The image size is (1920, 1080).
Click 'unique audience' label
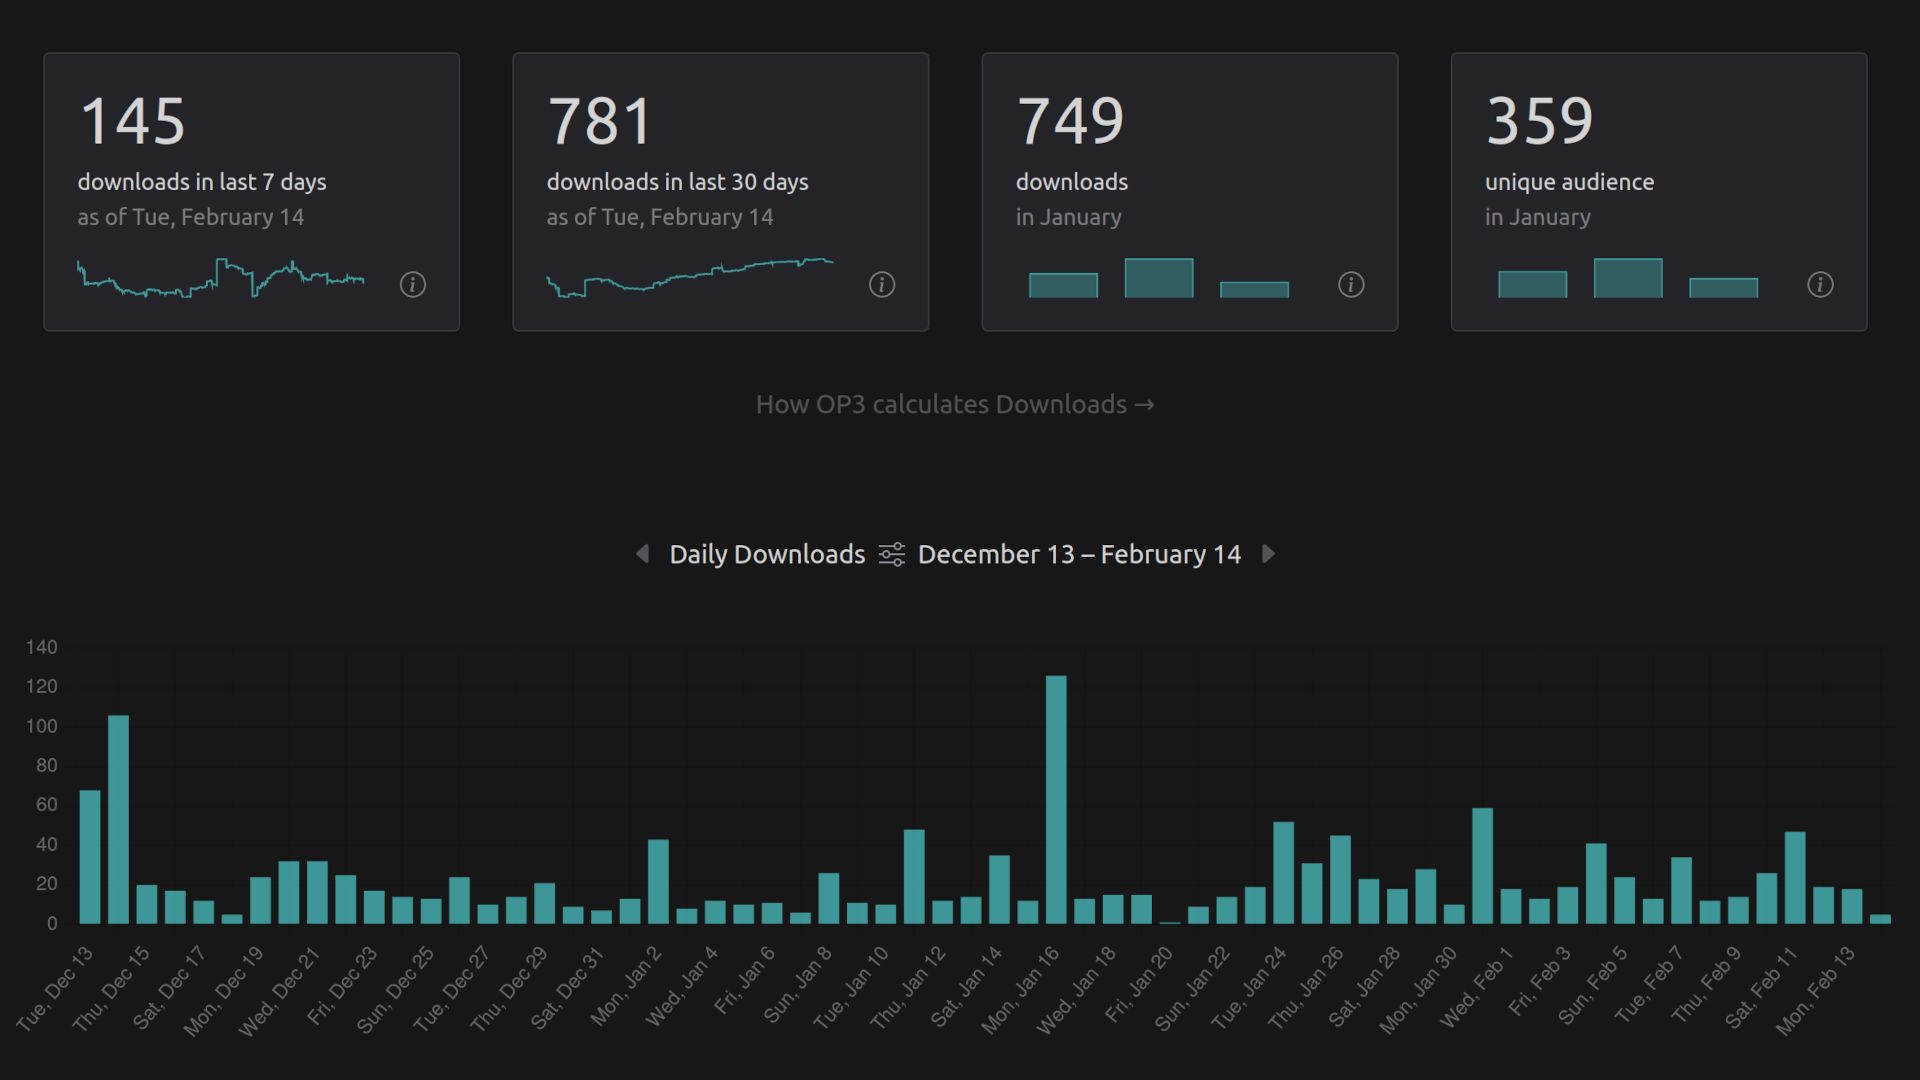tap(1569, 182)
